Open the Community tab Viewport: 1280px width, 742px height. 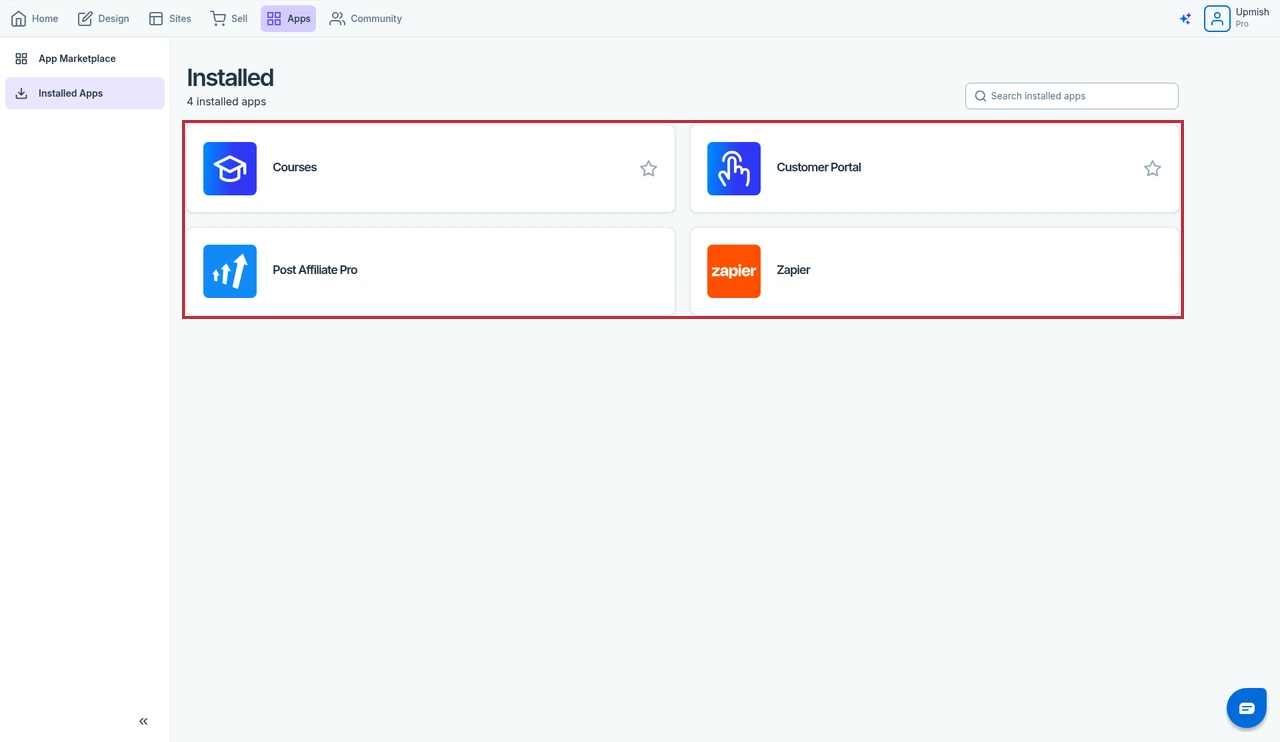(x=366, y=19)
